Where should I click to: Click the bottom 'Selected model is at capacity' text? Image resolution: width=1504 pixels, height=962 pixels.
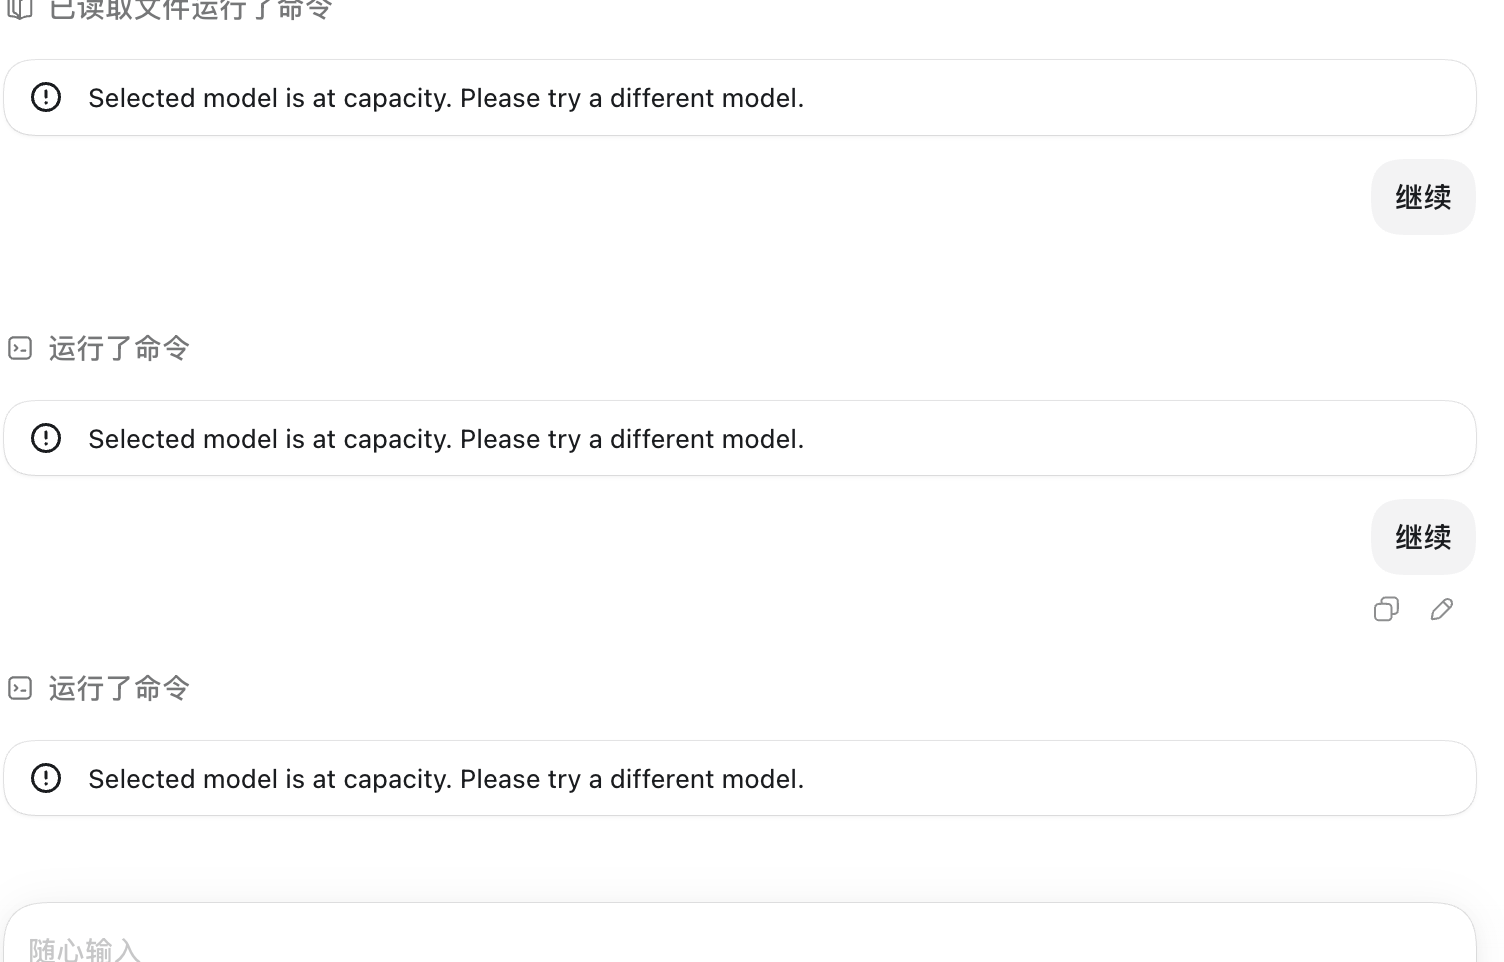(x=446, y=779)
